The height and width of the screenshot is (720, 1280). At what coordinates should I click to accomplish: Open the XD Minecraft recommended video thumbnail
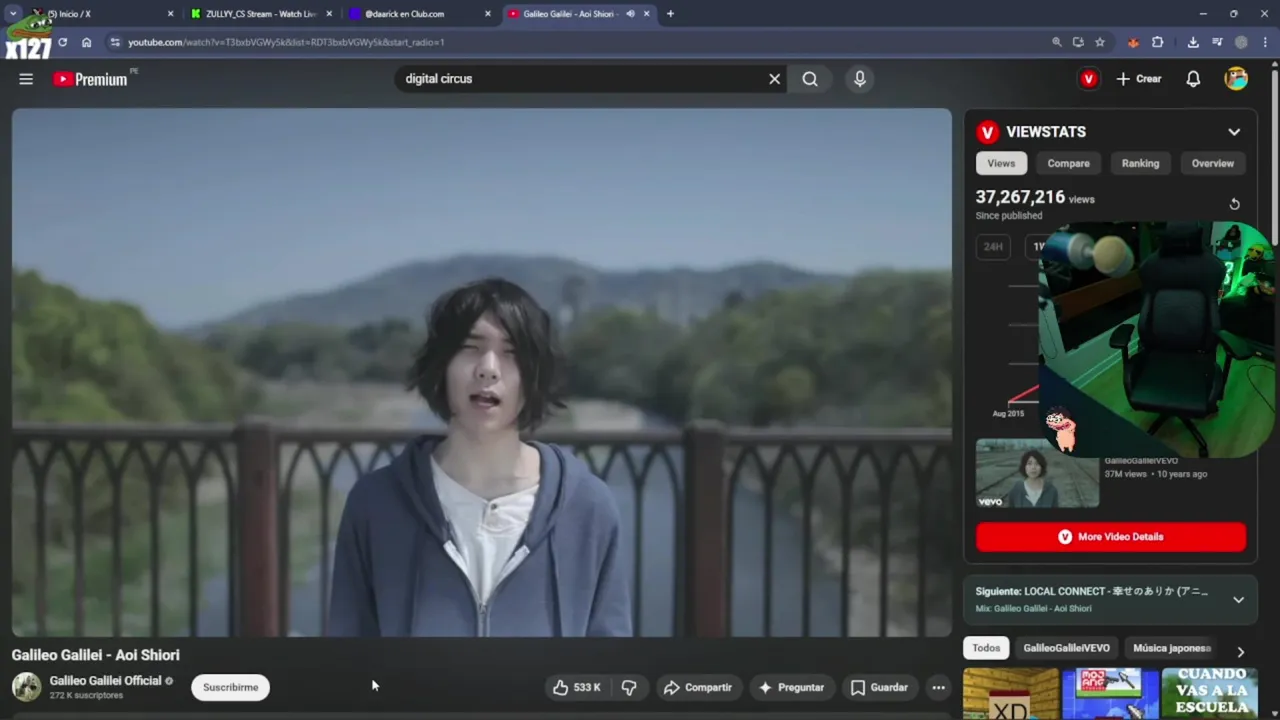point(1010,694)
